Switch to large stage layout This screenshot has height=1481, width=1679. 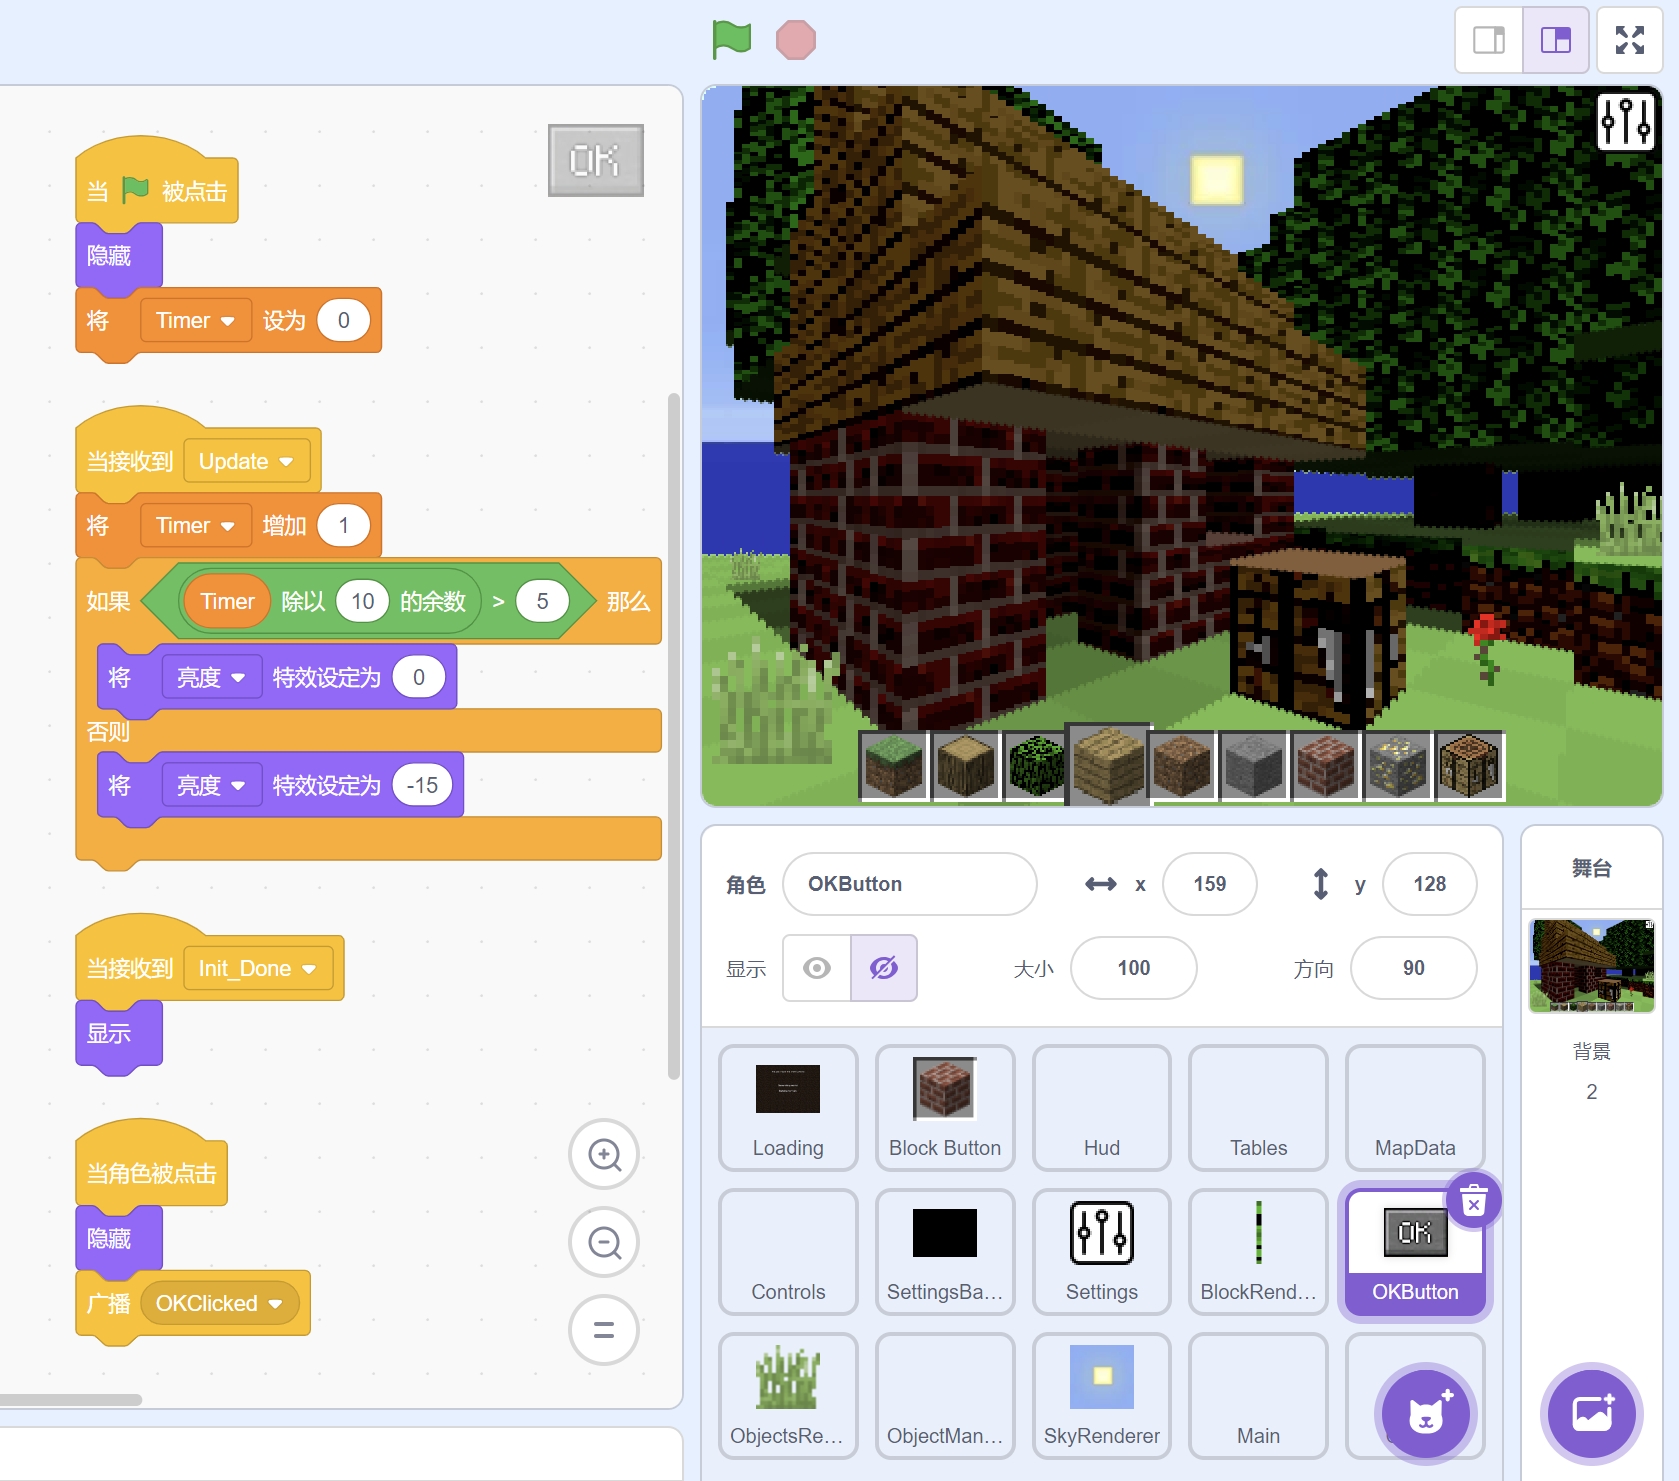click(x=1556, y=40)
